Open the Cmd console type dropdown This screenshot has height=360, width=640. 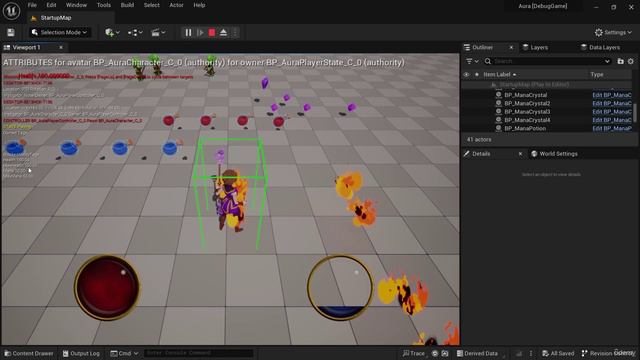tap(124, 353)
